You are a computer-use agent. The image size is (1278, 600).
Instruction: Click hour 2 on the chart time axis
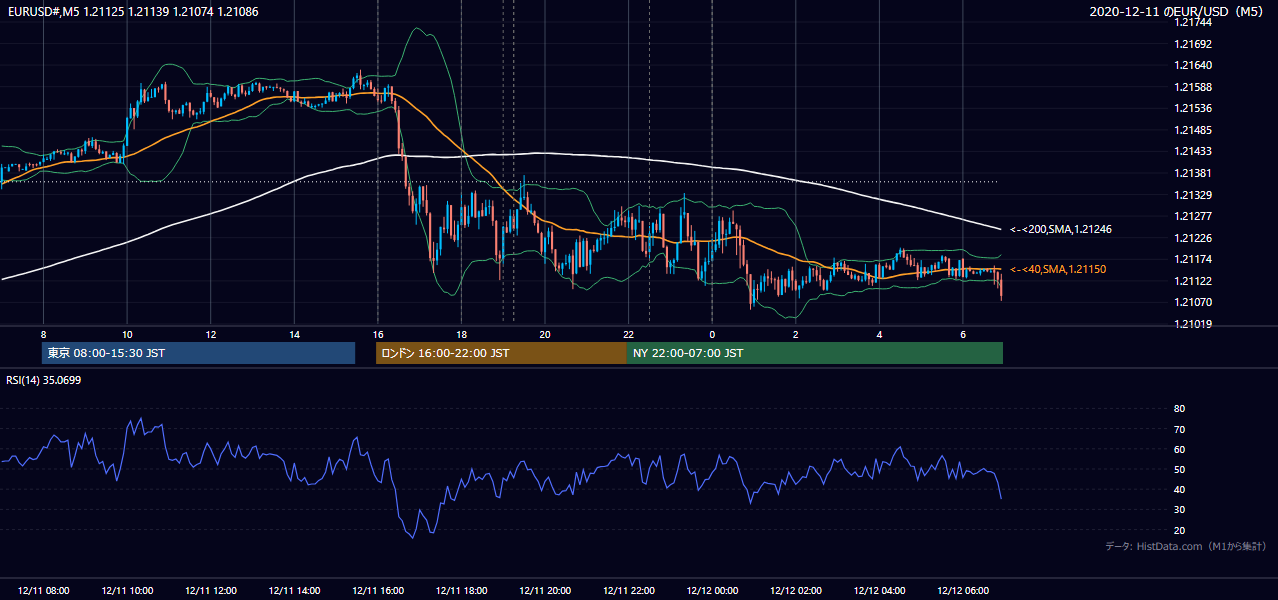795,333
